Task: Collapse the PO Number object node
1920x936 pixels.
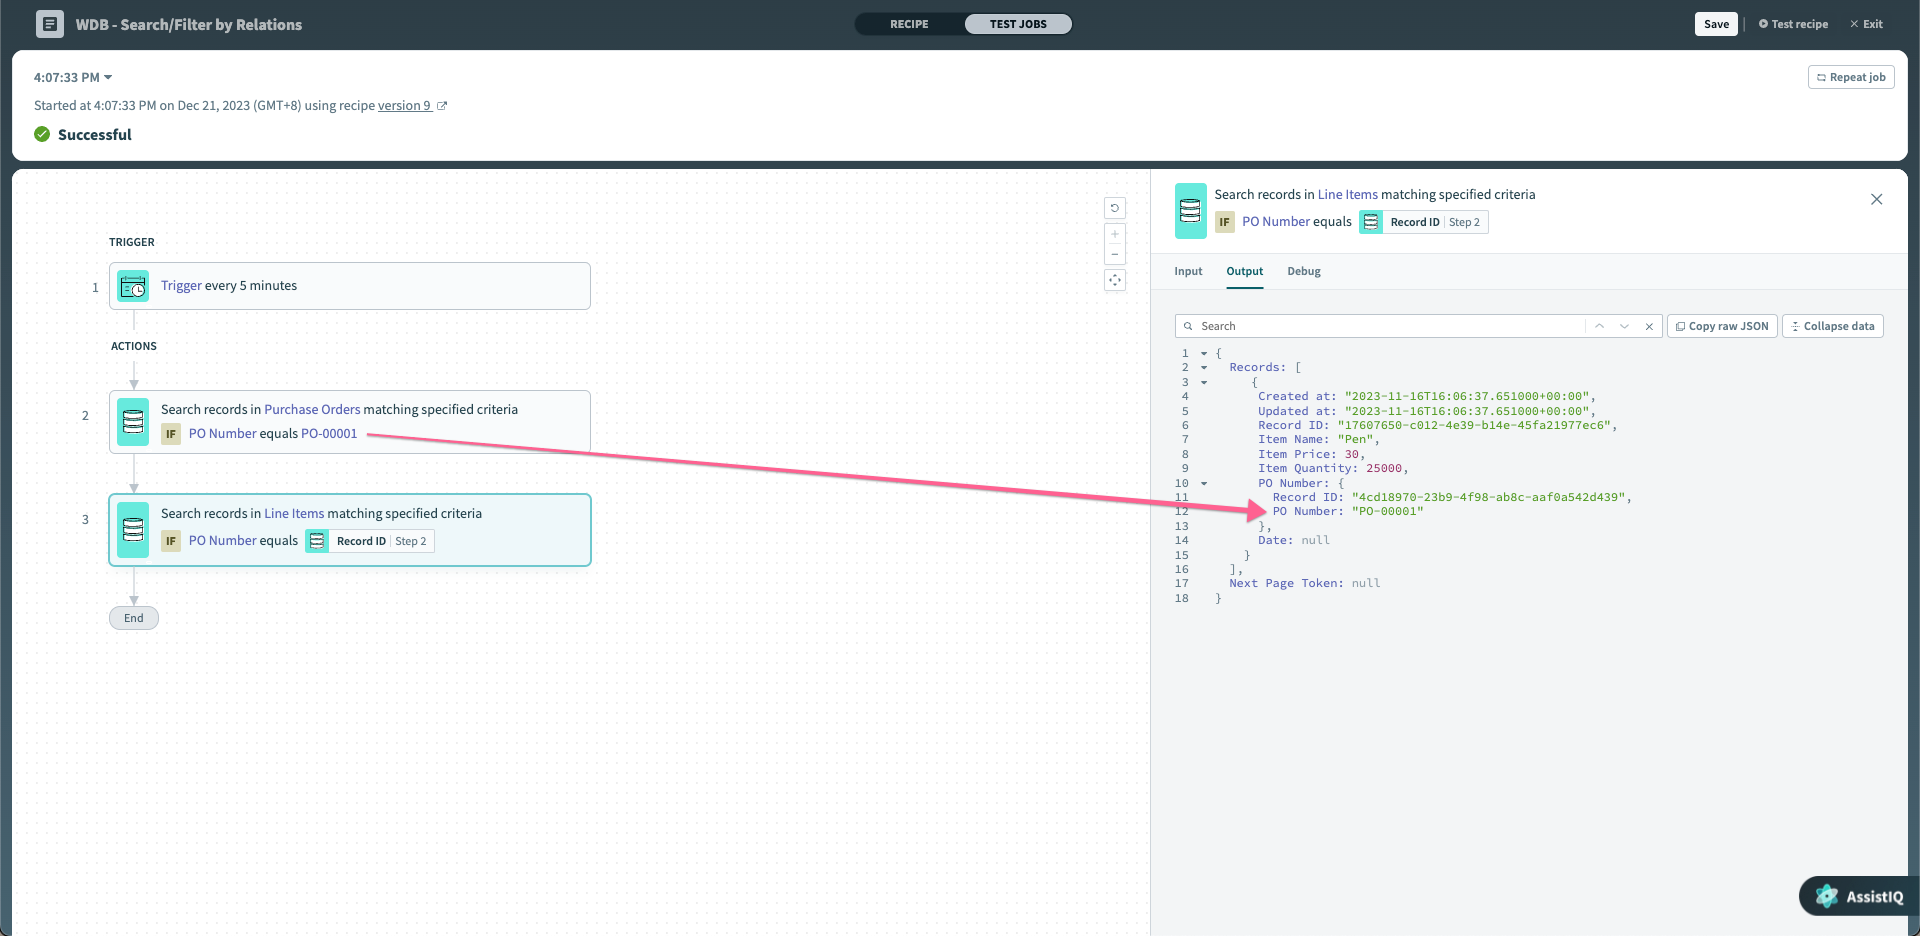Action: click(x=1204, y=484)
